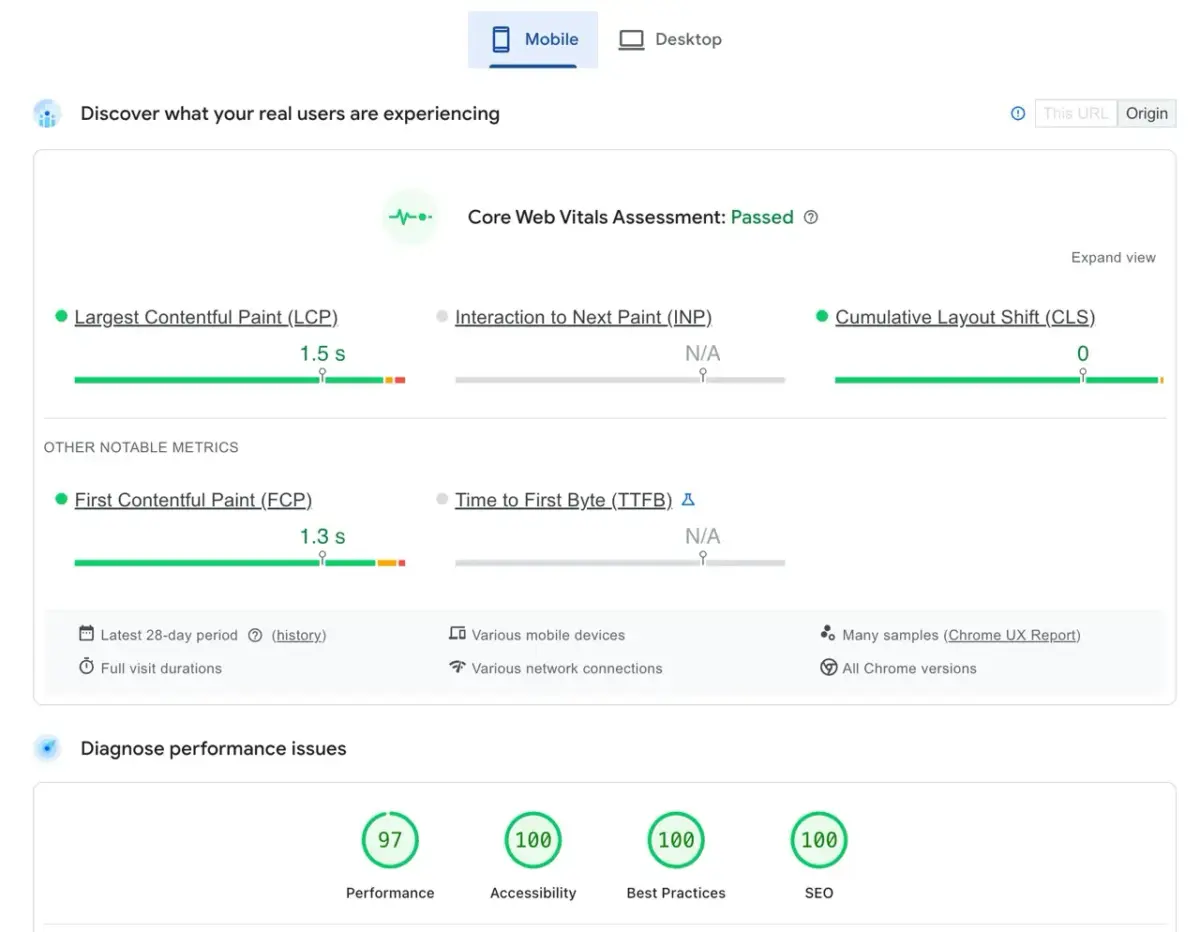Click the Accessibility score gauge

[533, 840]
